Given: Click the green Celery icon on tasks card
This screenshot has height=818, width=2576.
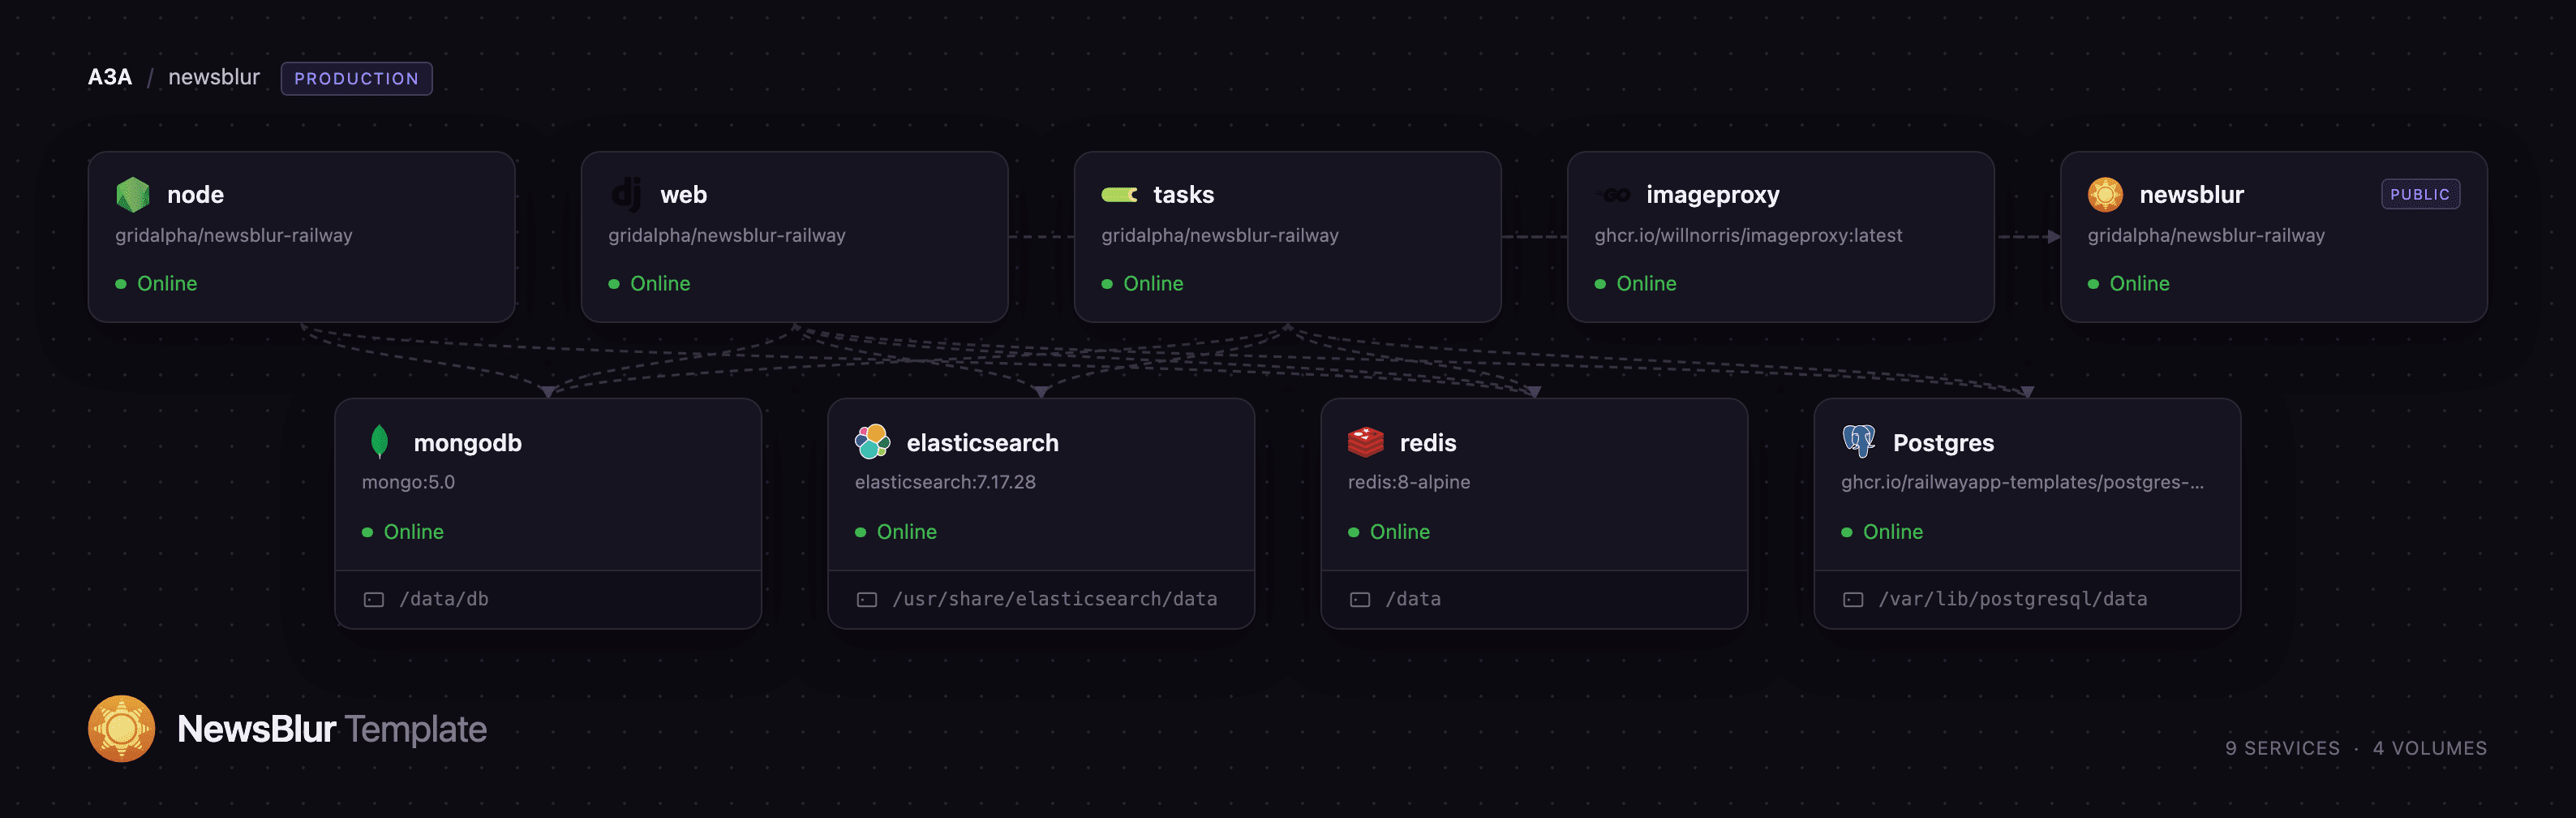Looking at the screenshot, I should [1119, 195].
